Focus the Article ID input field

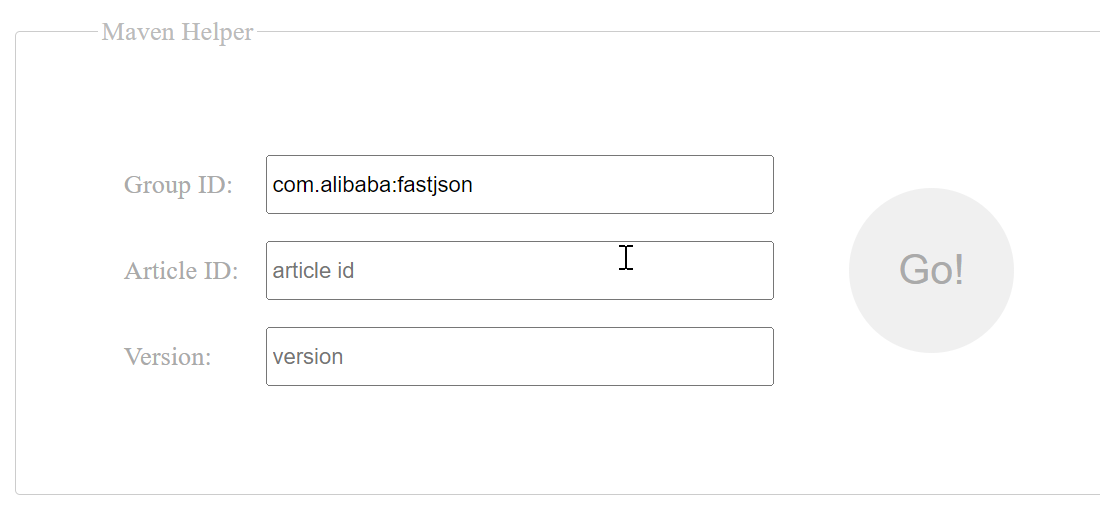(520, 270)
